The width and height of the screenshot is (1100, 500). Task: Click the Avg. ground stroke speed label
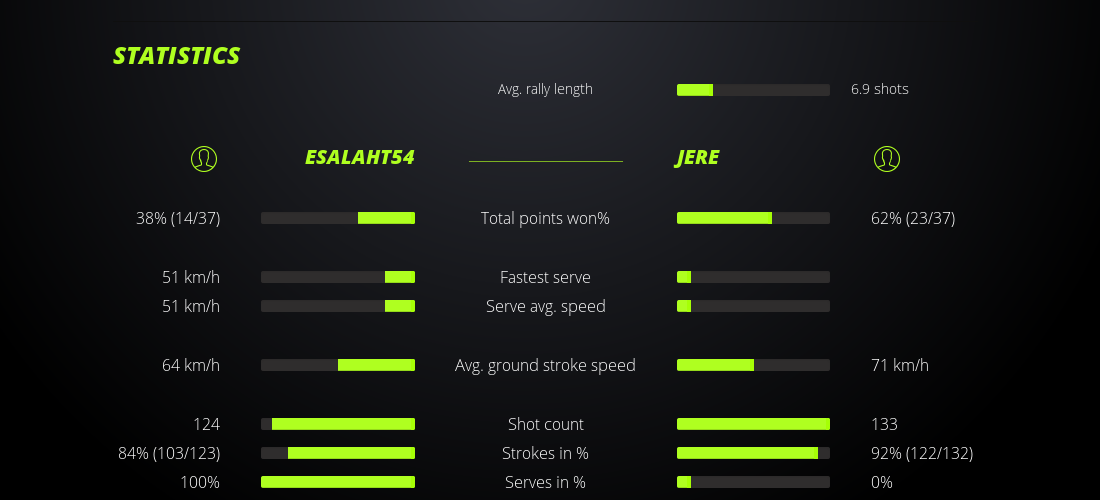coord(545,365)
